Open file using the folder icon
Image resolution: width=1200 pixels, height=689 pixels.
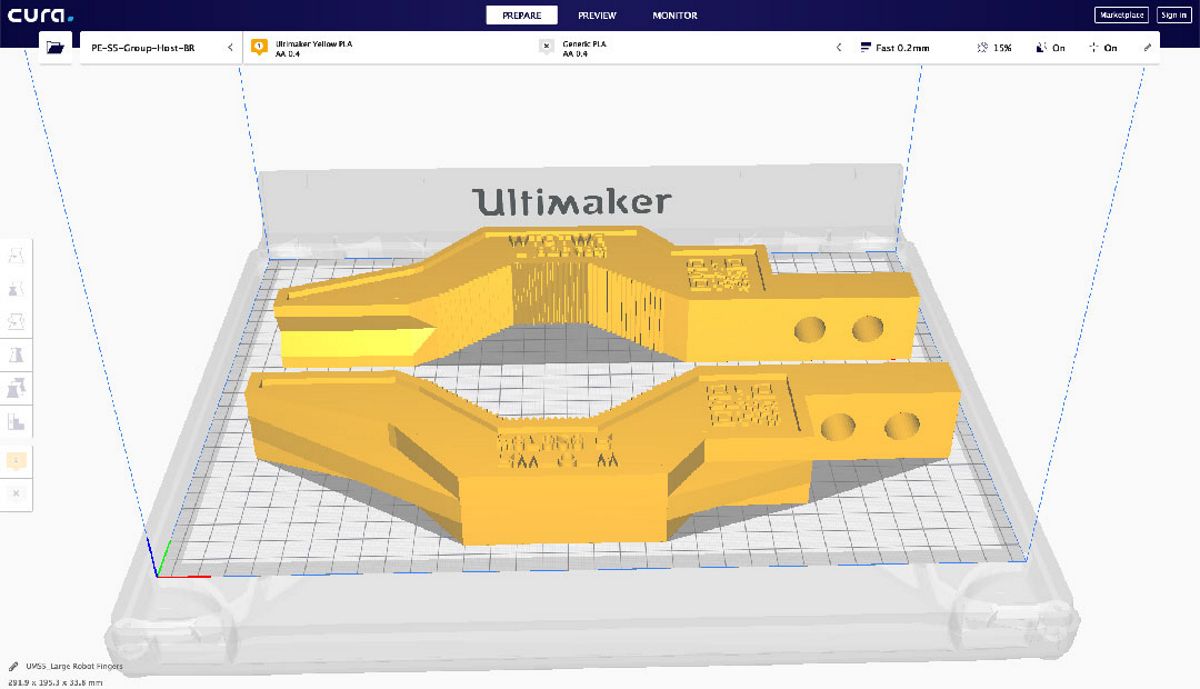(55, 47)
